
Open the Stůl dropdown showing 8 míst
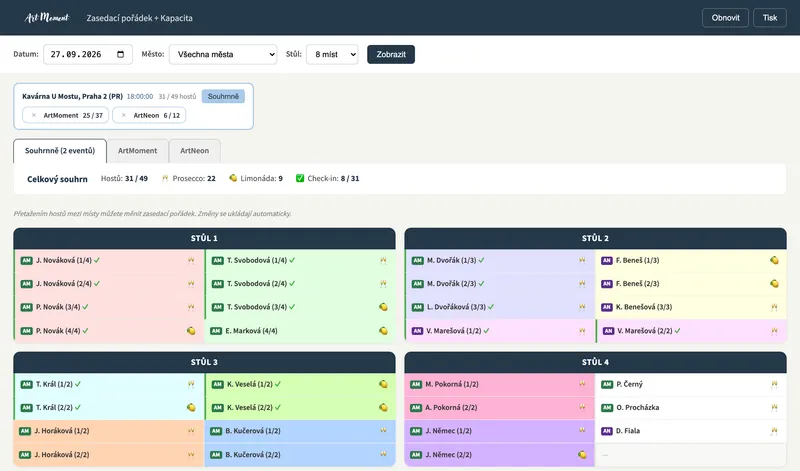click(332, 54)
